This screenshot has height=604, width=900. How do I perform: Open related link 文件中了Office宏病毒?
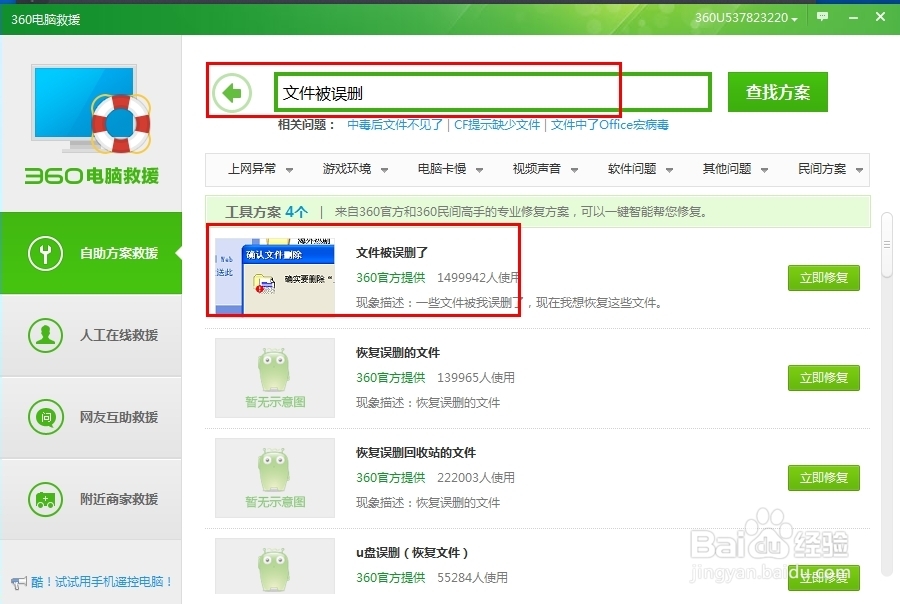click(610, 125)
